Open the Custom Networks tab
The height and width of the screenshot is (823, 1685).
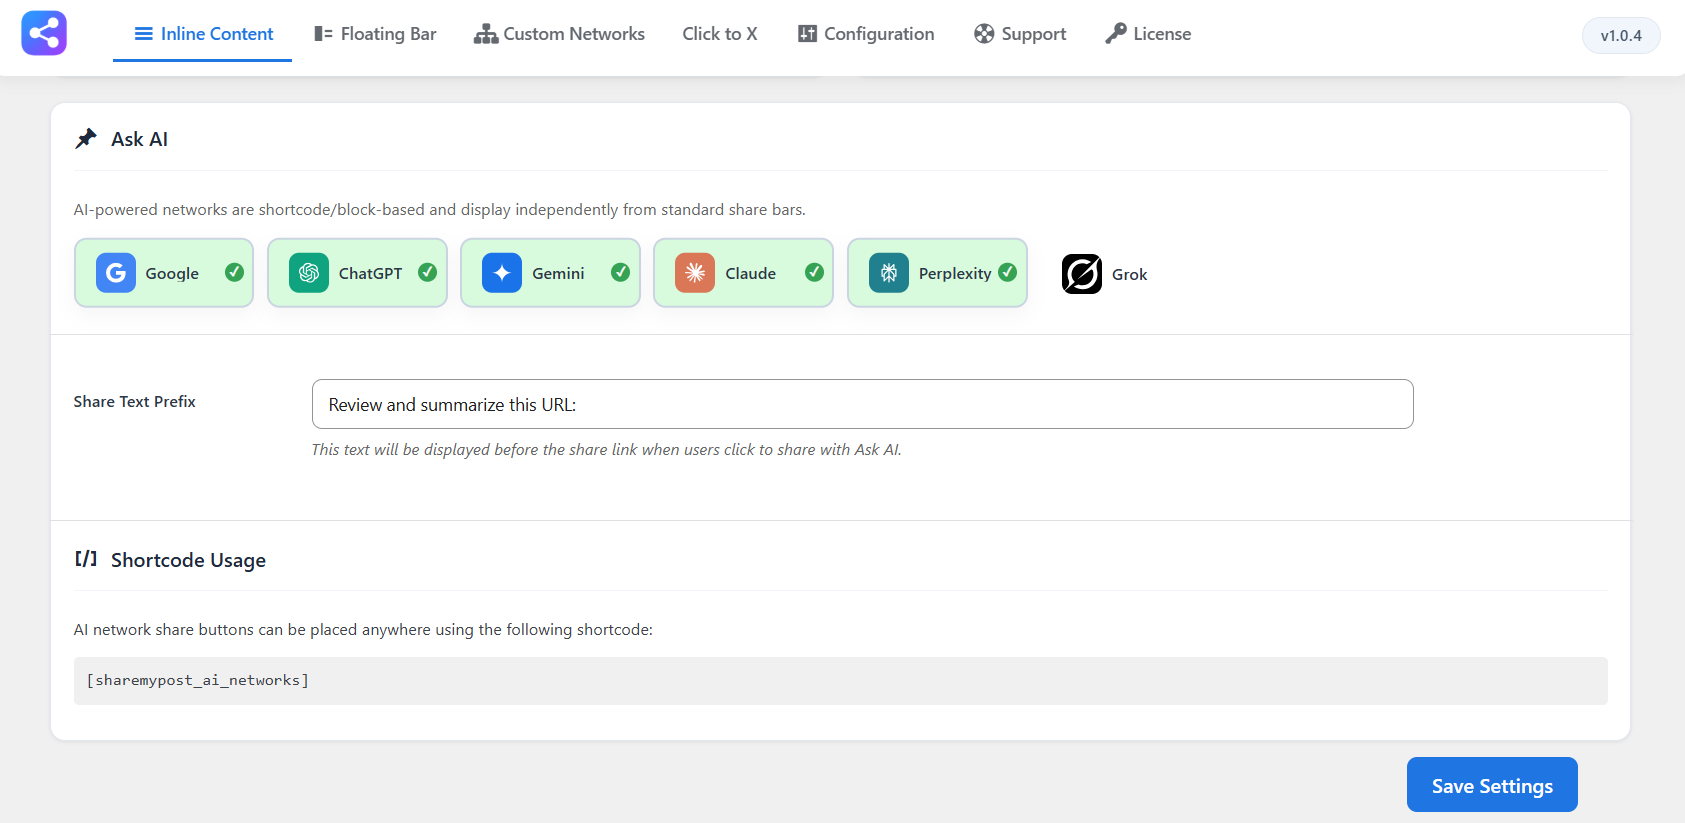pyautogui.click(x=560, y=34)
